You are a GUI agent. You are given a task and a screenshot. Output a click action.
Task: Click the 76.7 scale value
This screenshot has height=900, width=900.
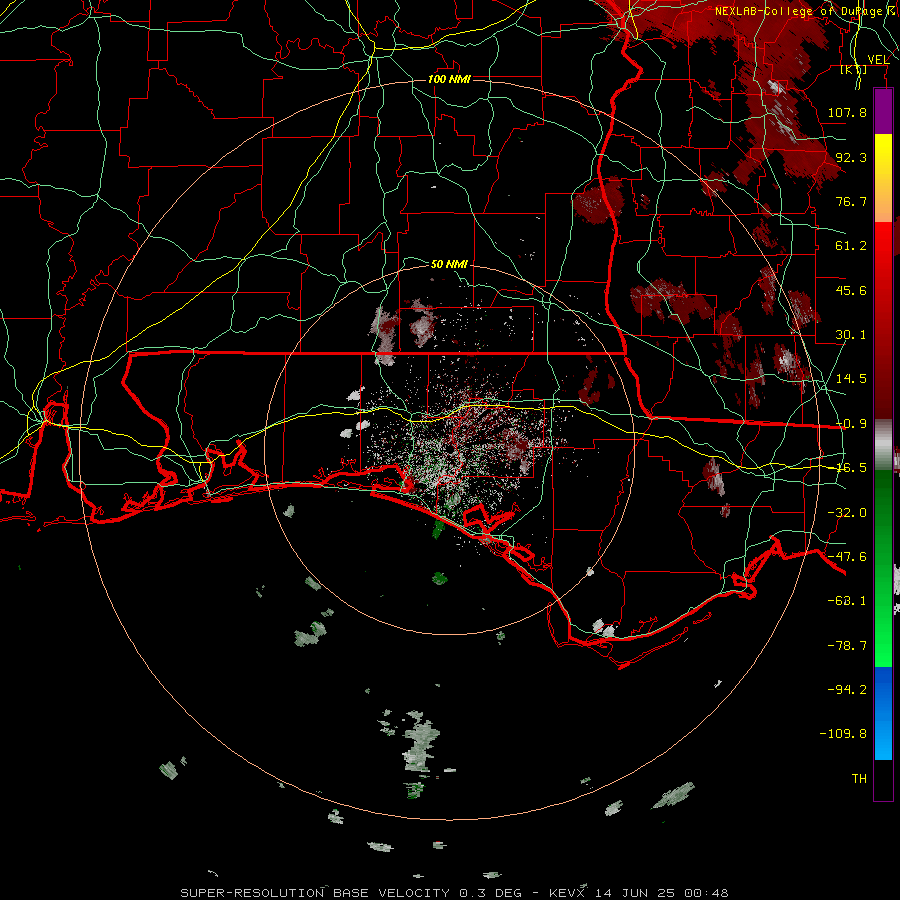click(851, 201)
